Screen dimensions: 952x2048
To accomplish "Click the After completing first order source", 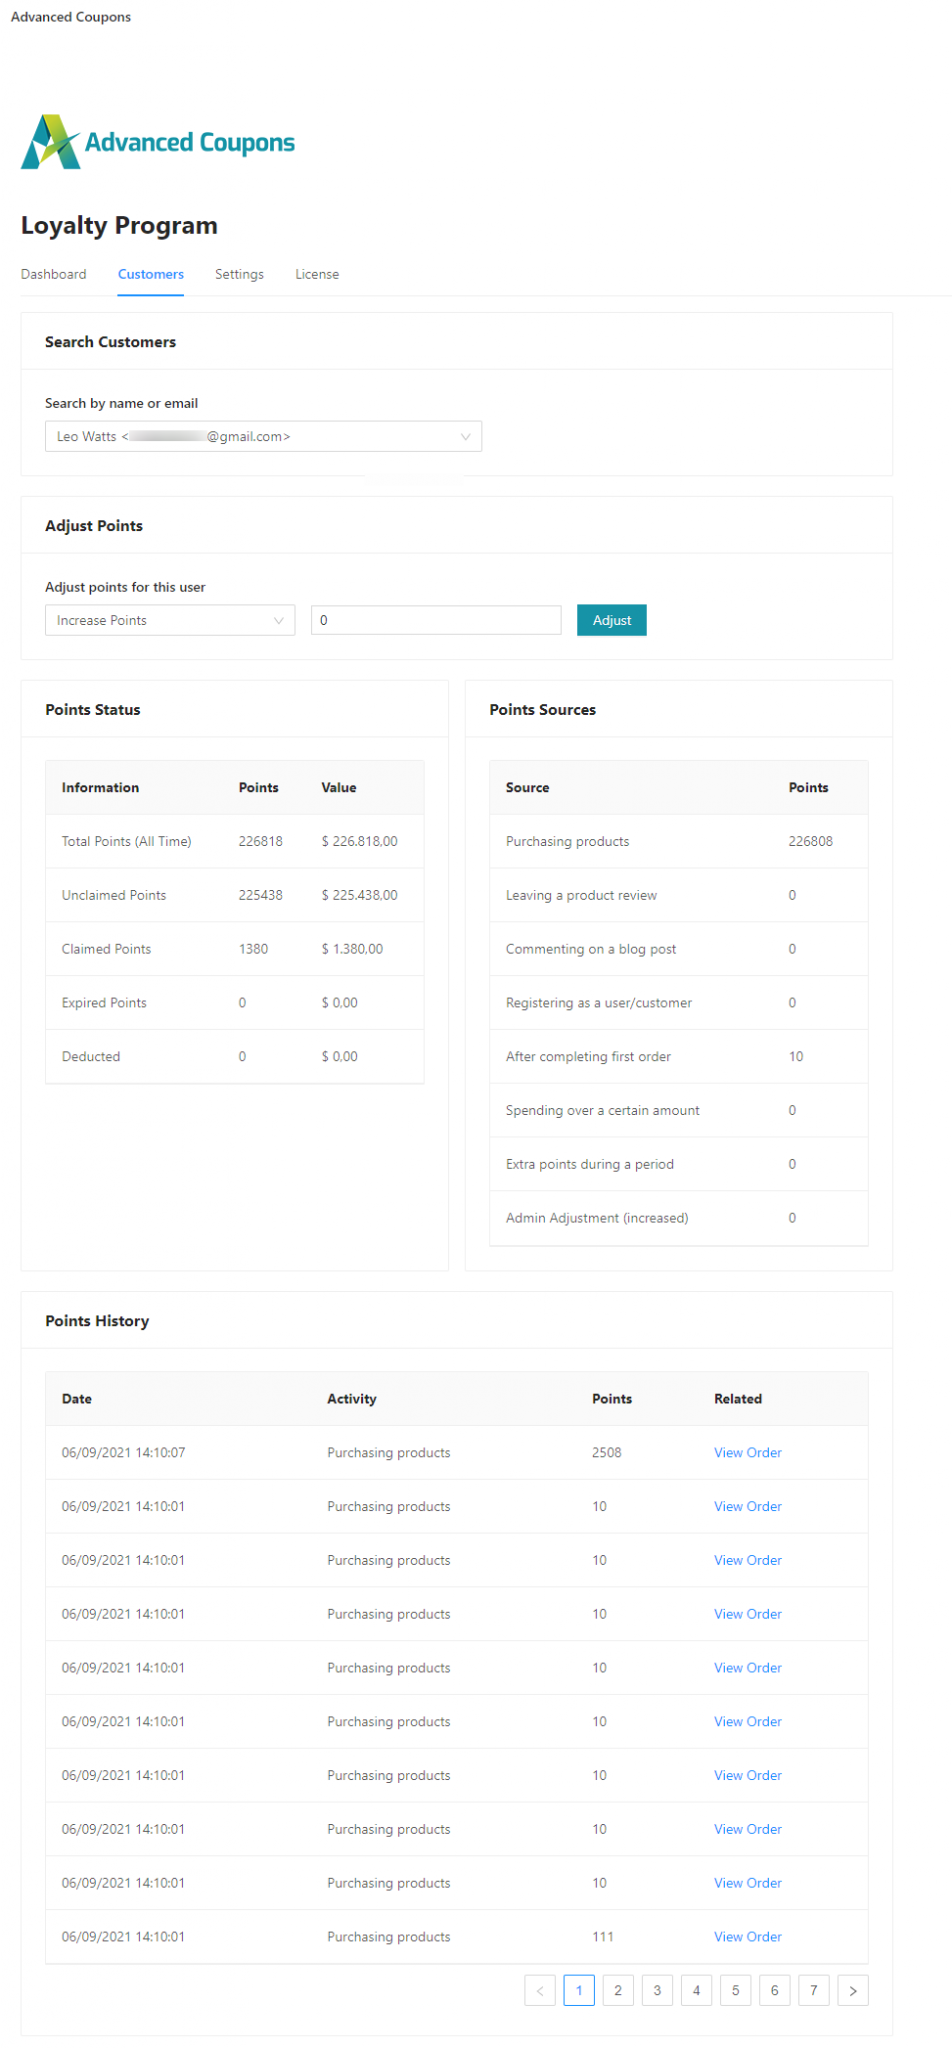I will [x=588, y=1056].
